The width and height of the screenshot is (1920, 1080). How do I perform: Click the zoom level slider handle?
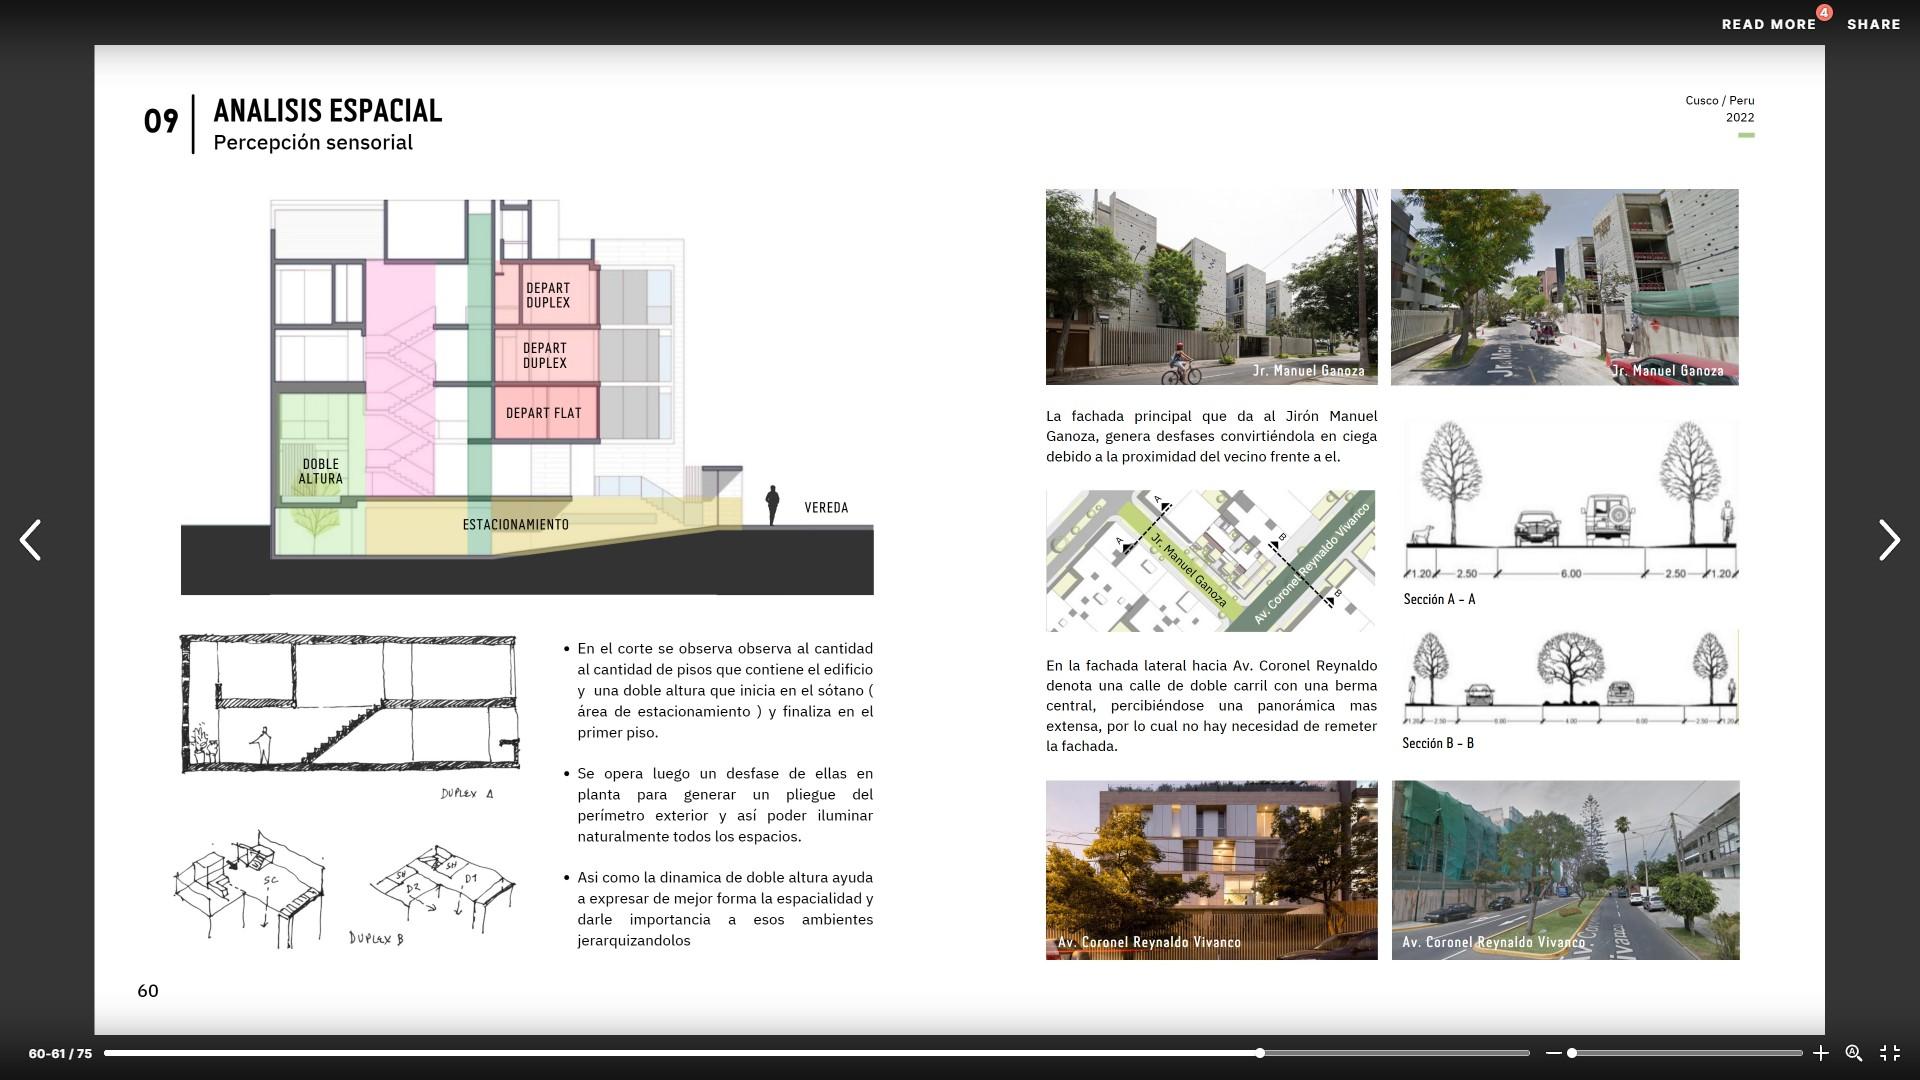click(1572, 1053)
